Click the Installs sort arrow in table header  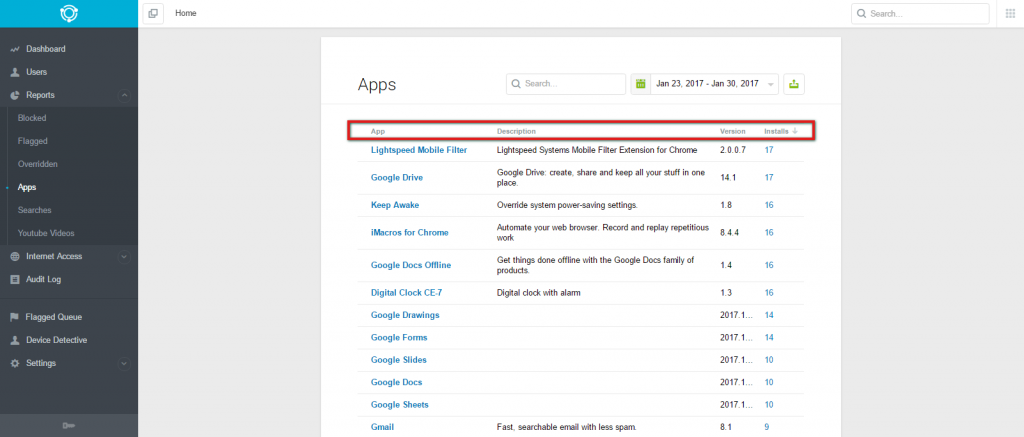(795, 131)
